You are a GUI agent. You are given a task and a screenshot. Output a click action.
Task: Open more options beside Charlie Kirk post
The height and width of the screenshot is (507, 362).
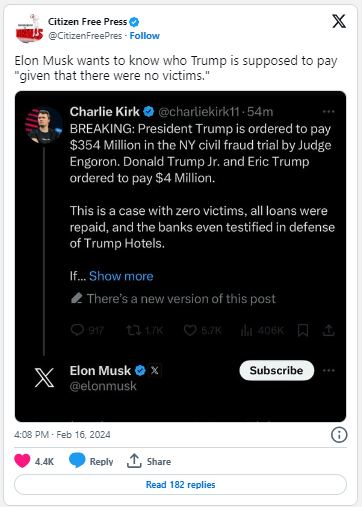tap(328, 111)
